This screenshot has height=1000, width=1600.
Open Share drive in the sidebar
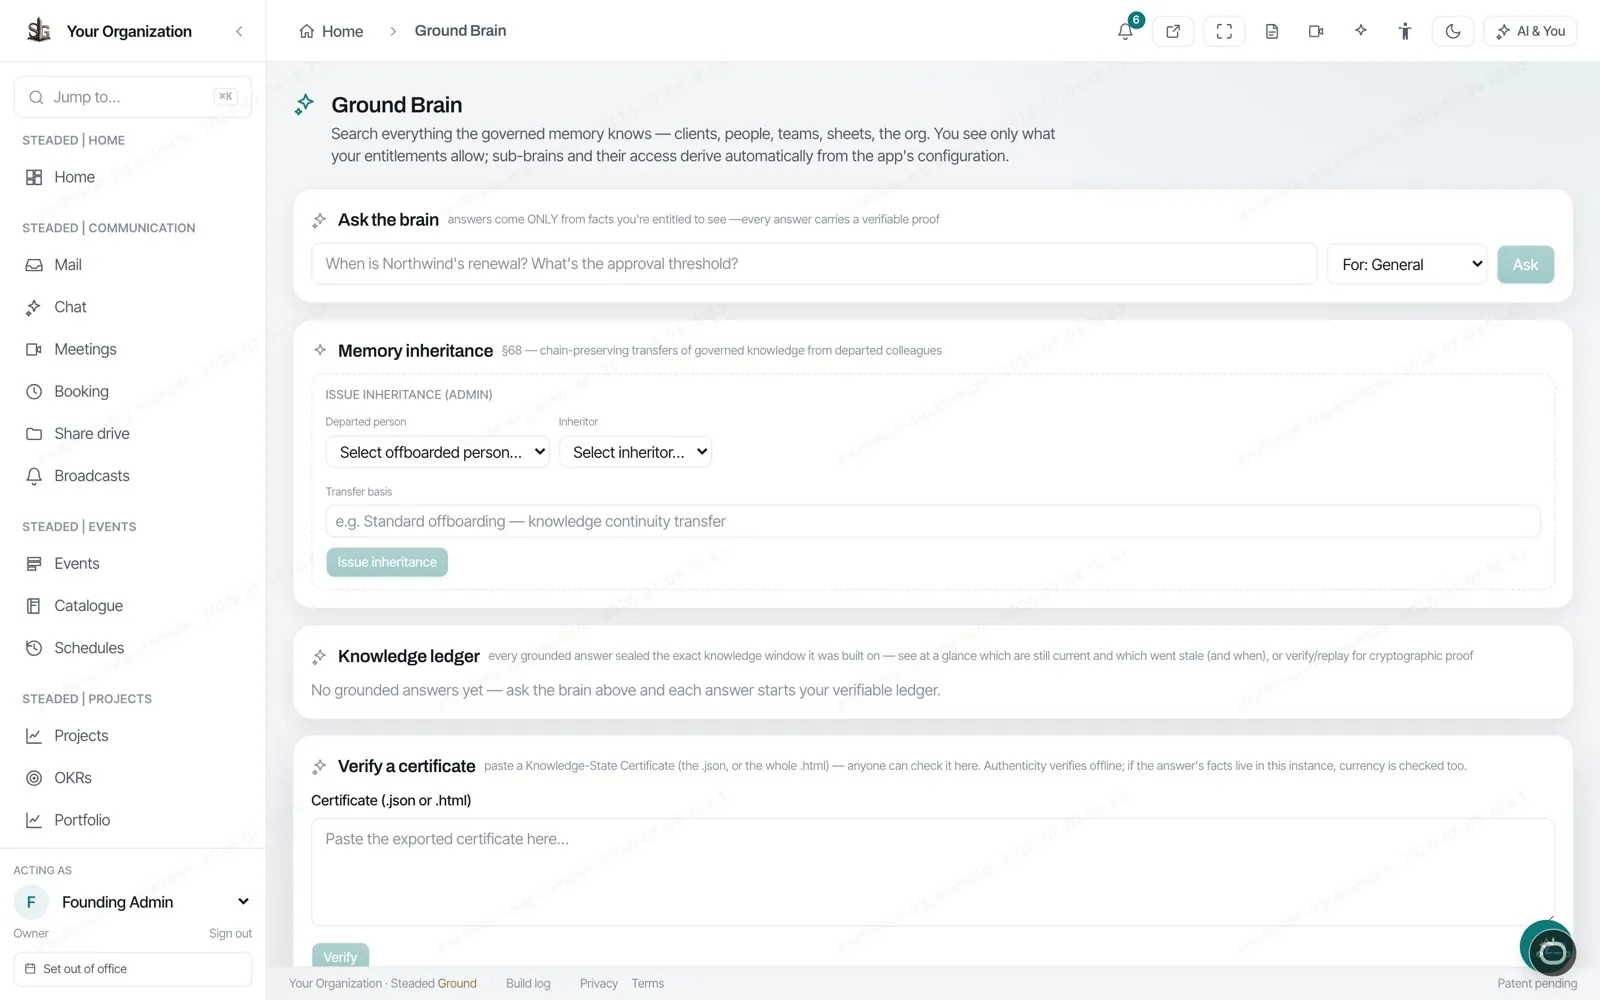pos(133,433)
